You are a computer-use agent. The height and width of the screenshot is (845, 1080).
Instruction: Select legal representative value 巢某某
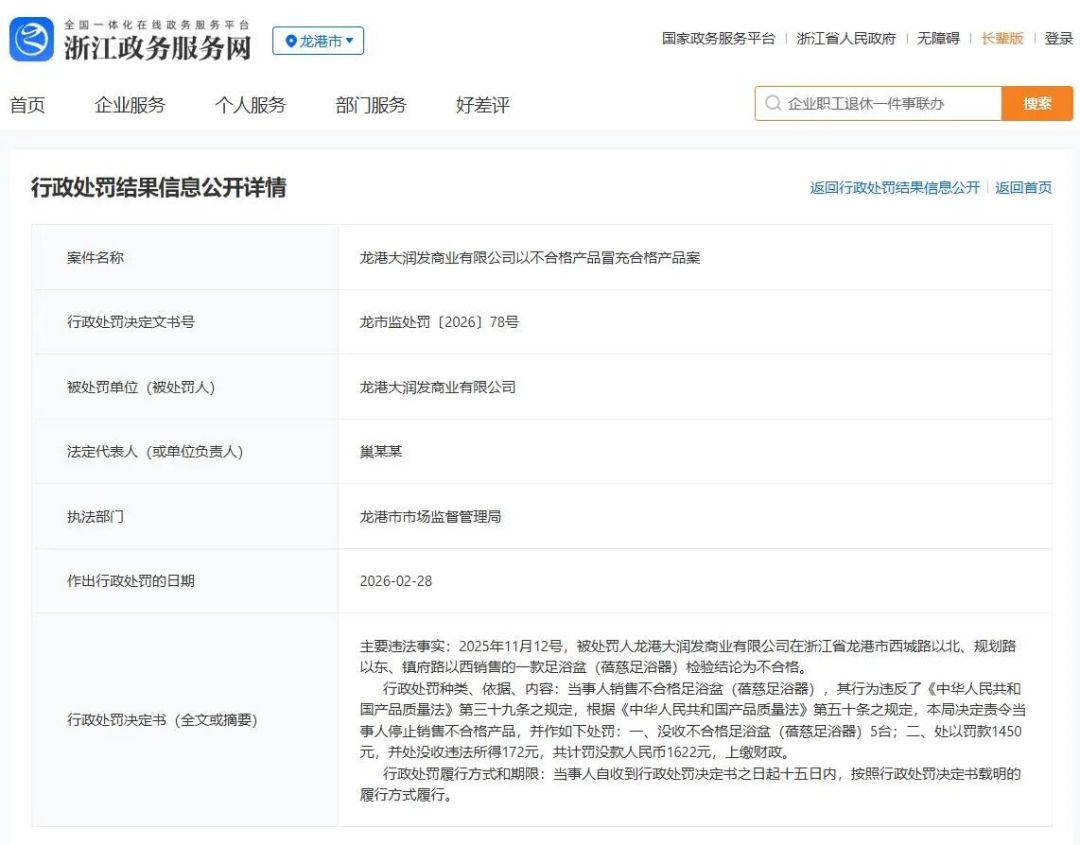pos(381,452)
